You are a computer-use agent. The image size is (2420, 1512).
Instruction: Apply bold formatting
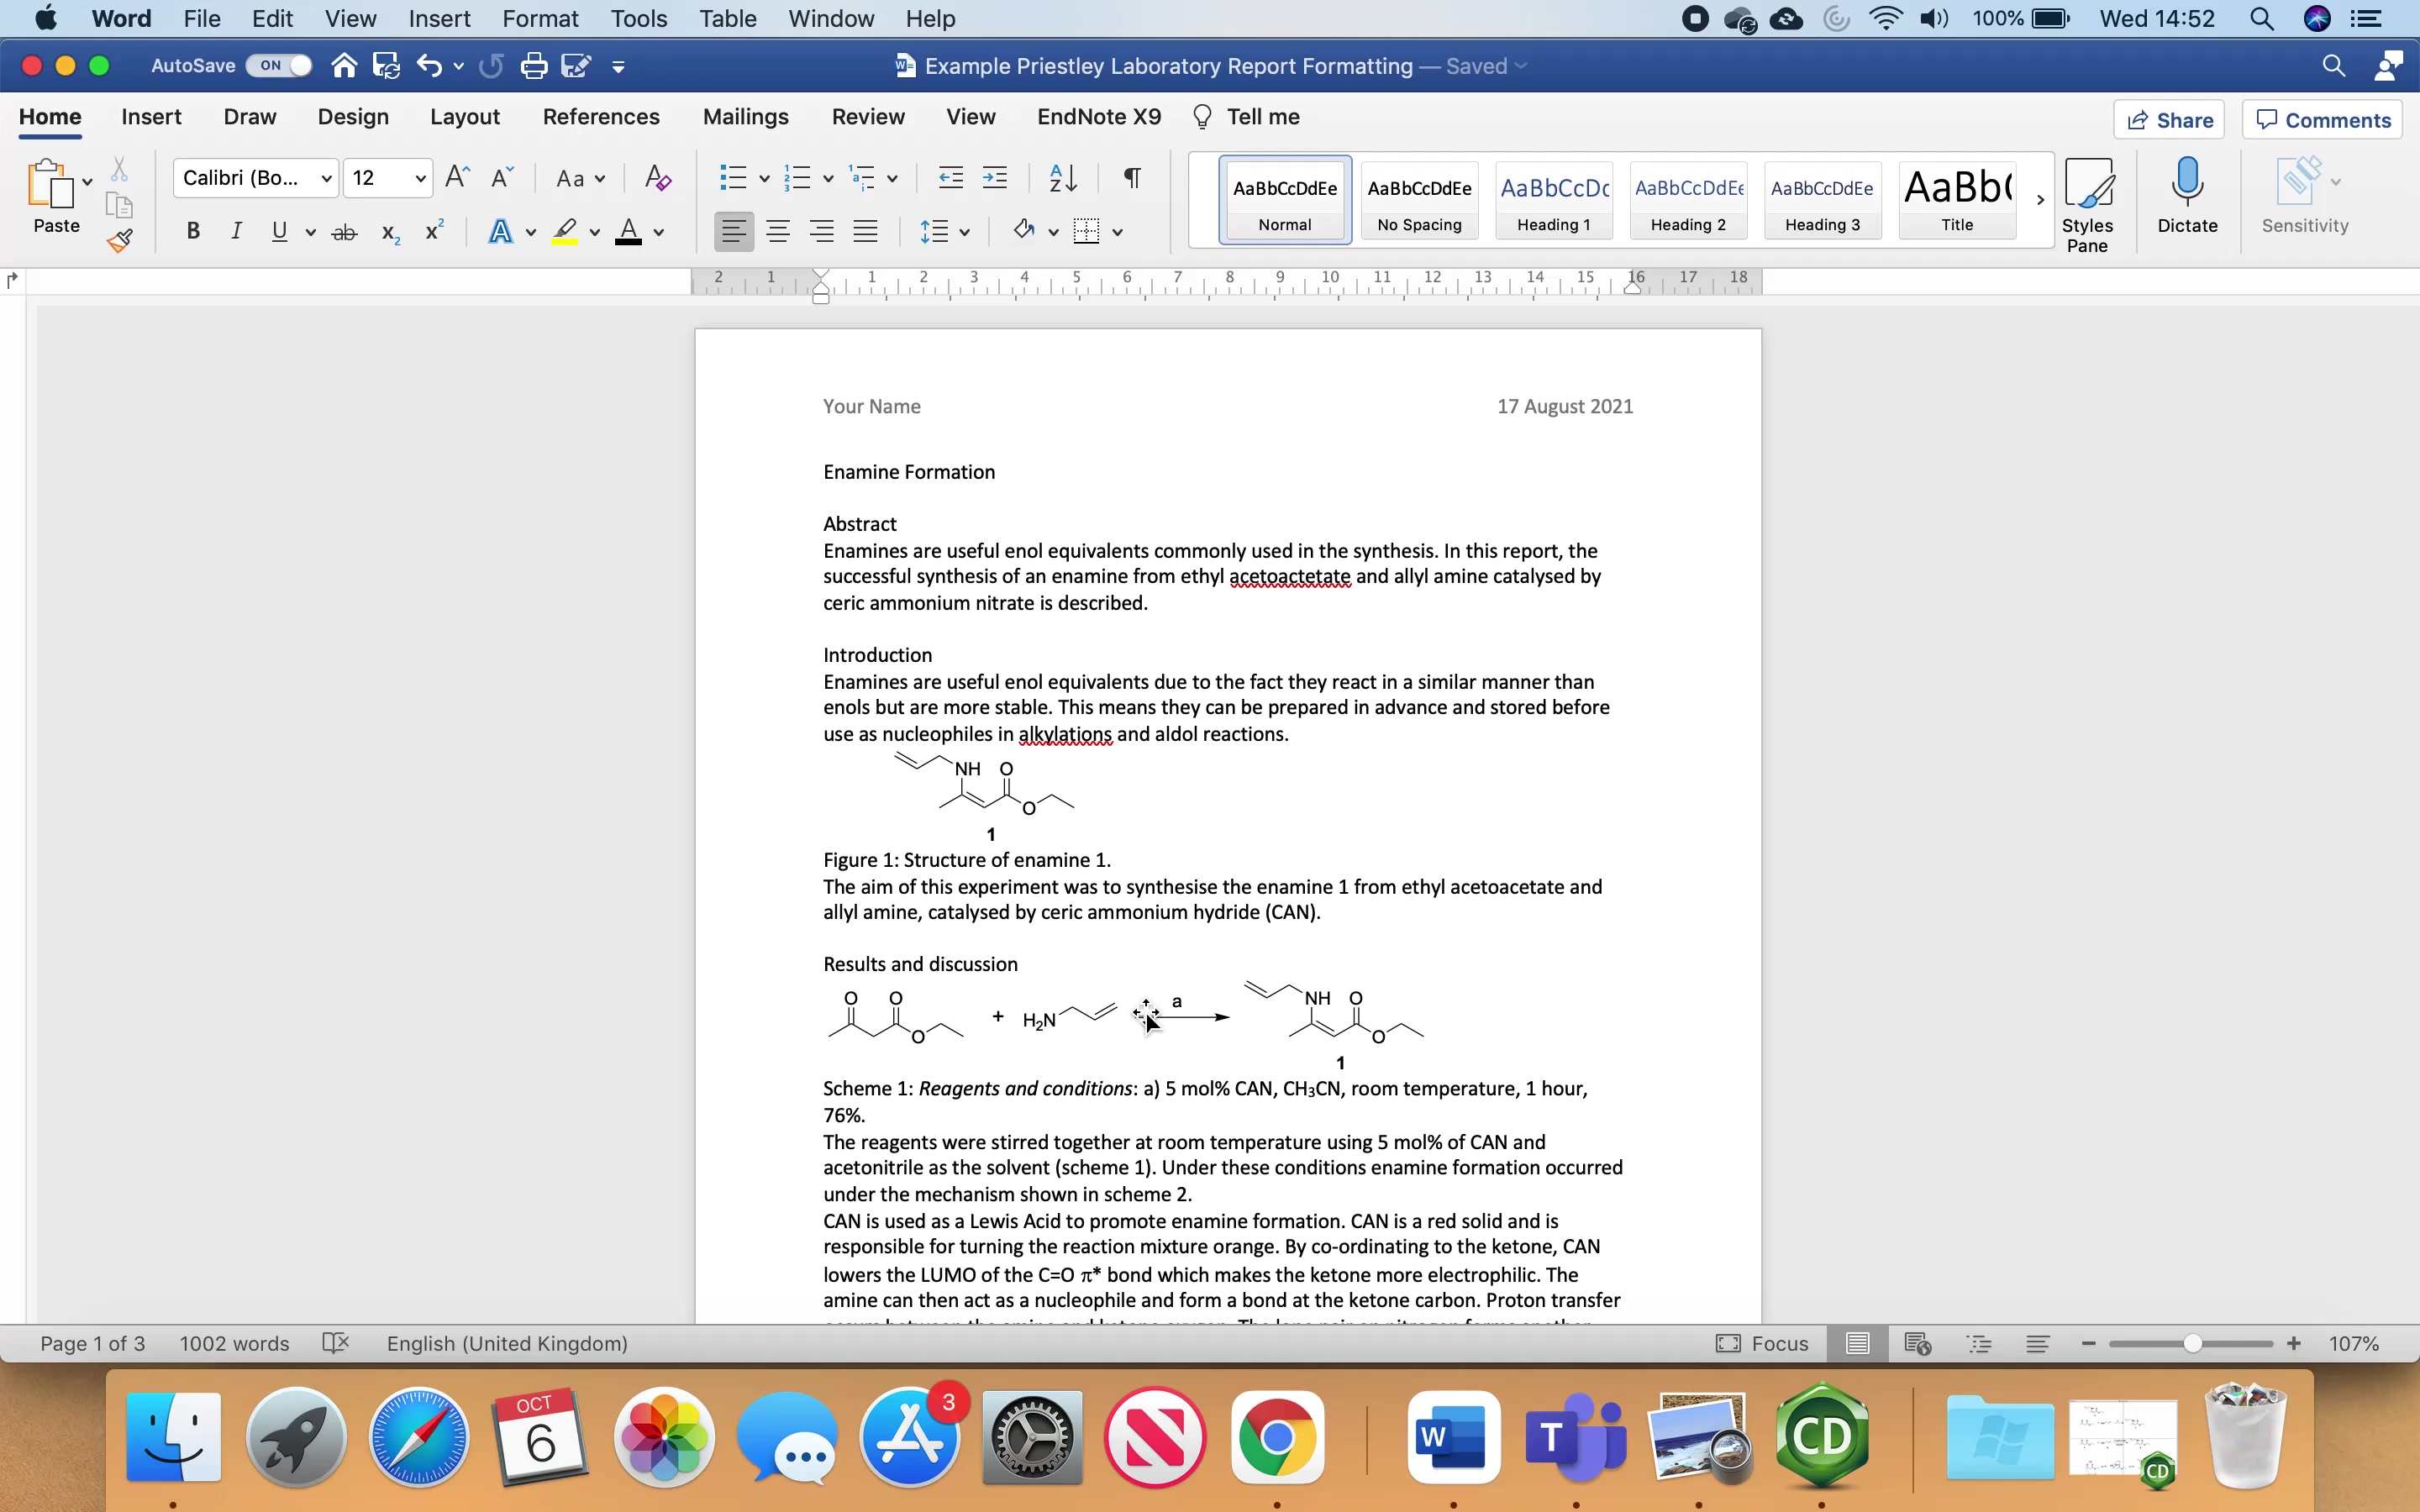point(193,231)
